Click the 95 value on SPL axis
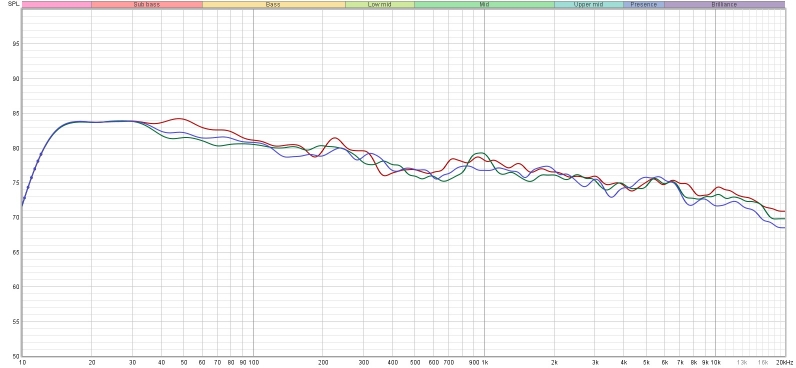Screen dimensions: 796x368 [x=15, y=44]
